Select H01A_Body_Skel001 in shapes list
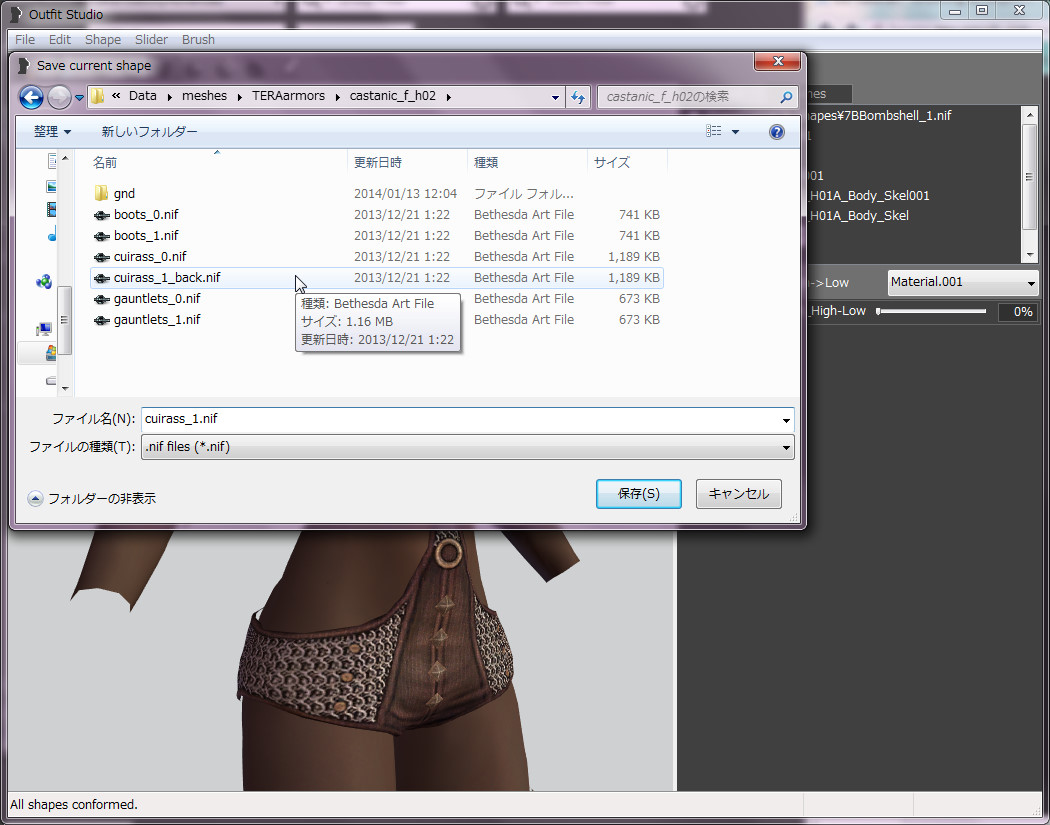This screenshot has width=1050, height=825. point(869,196)
